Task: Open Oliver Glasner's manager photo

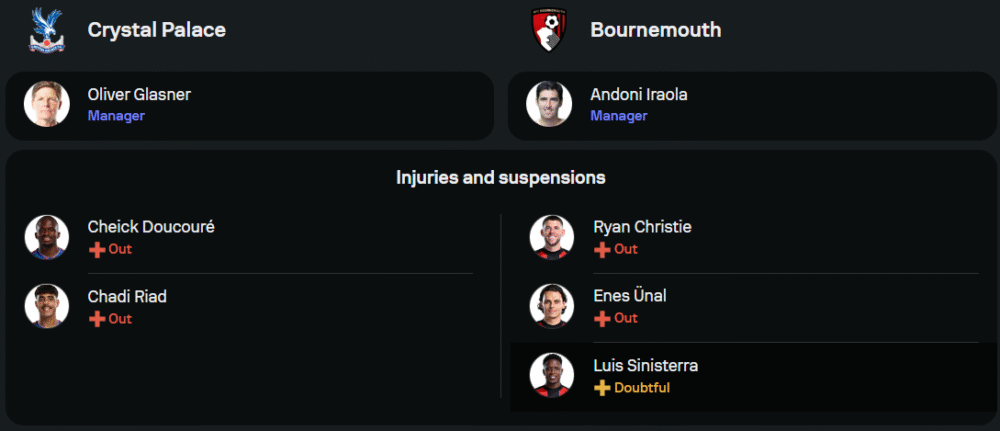Action: 47,104
